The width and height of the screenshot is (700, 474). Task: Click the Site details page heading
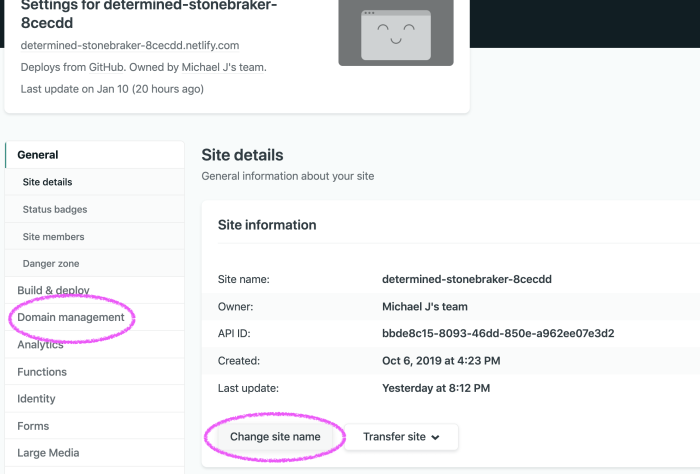(242, 155)
